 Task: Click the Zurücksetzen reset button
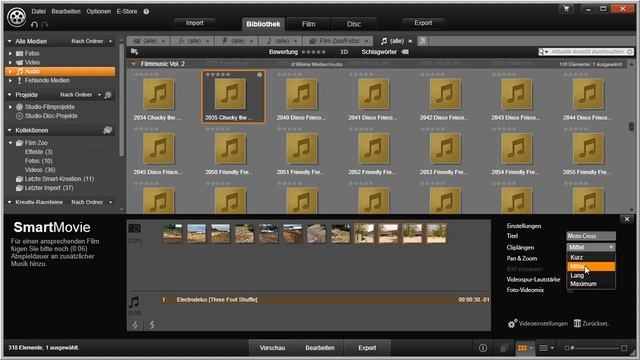tap(592, 323)
